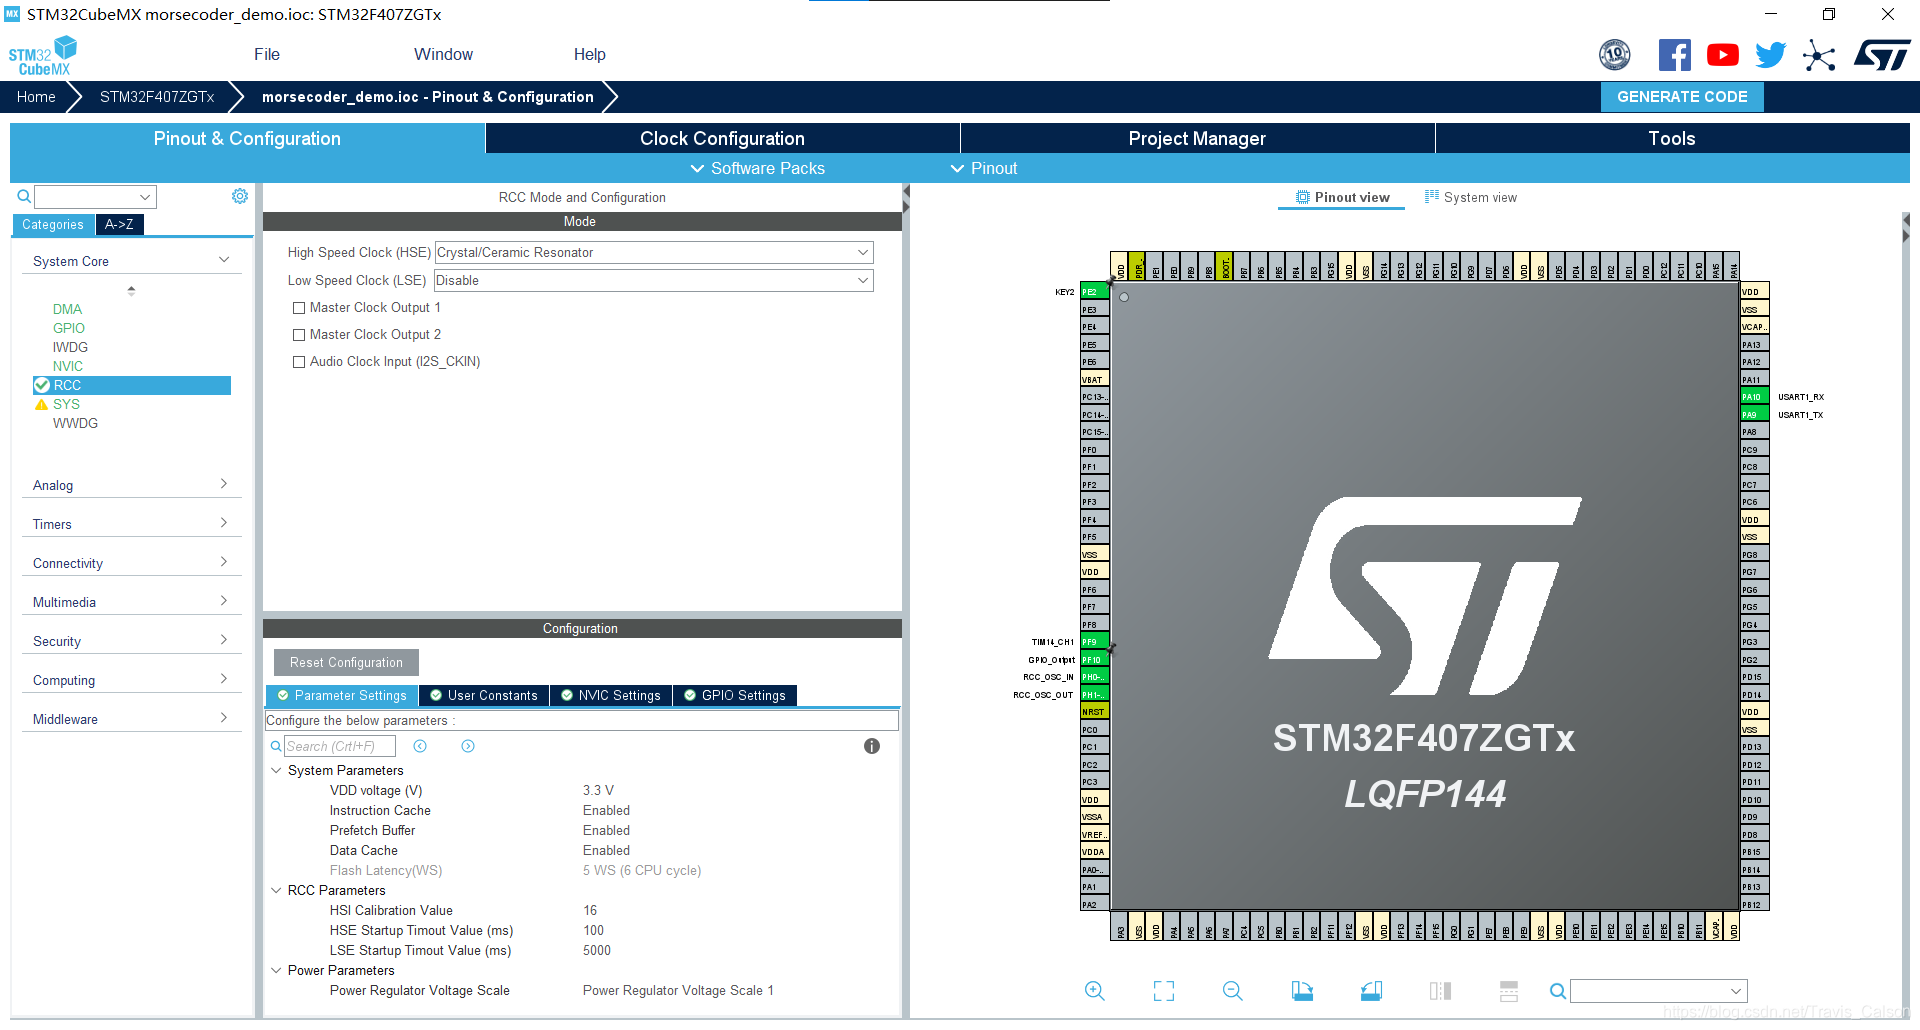Screen dimensions: 1920x1030
Task: Switch to Clock Configuration tab
Action: coord(722,138)
